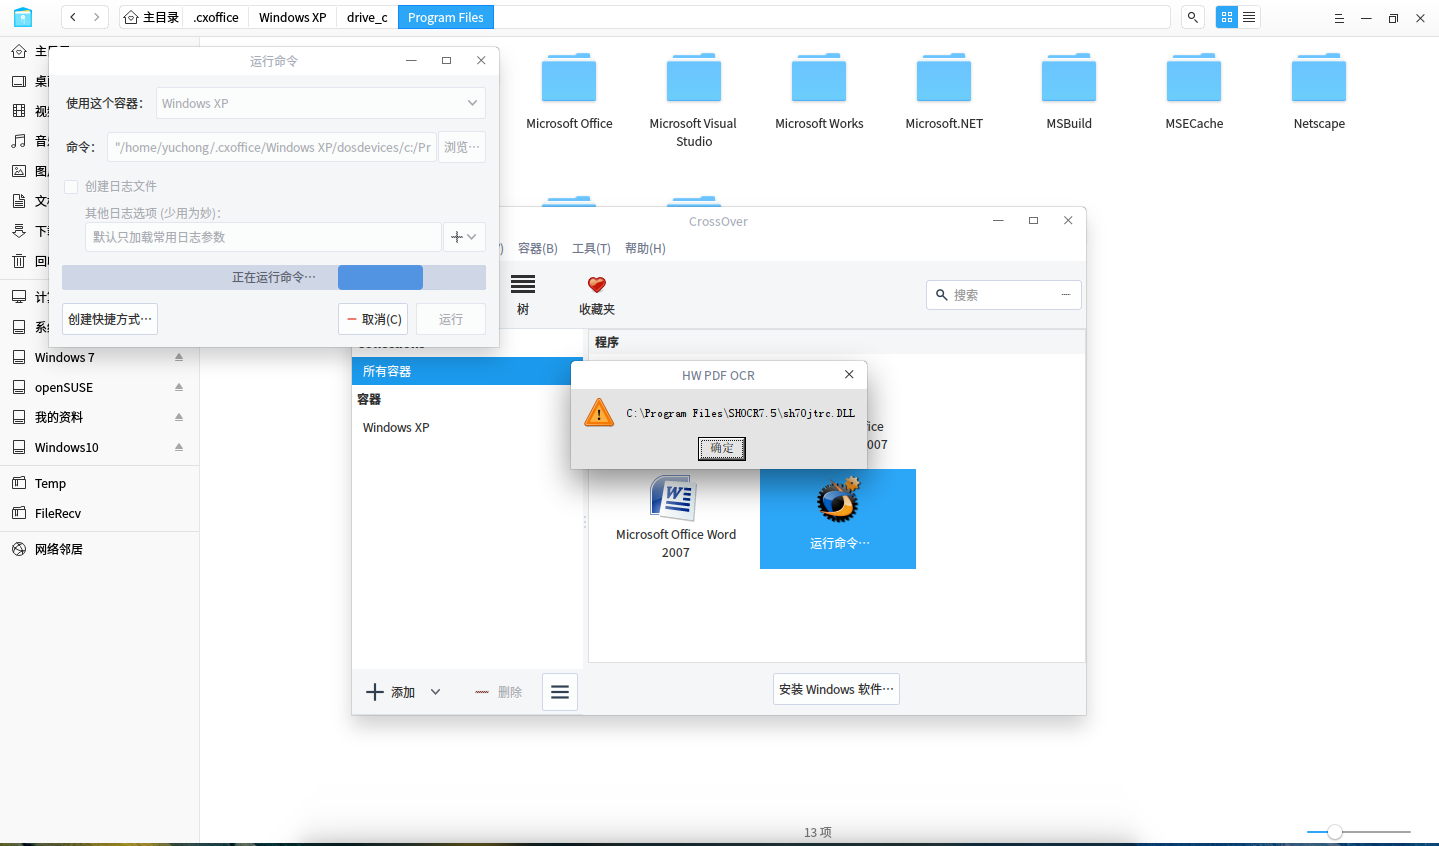1439x846 pixels.
Task: Click the CrossOver search (搜索) field
Action: [1004, 295]
